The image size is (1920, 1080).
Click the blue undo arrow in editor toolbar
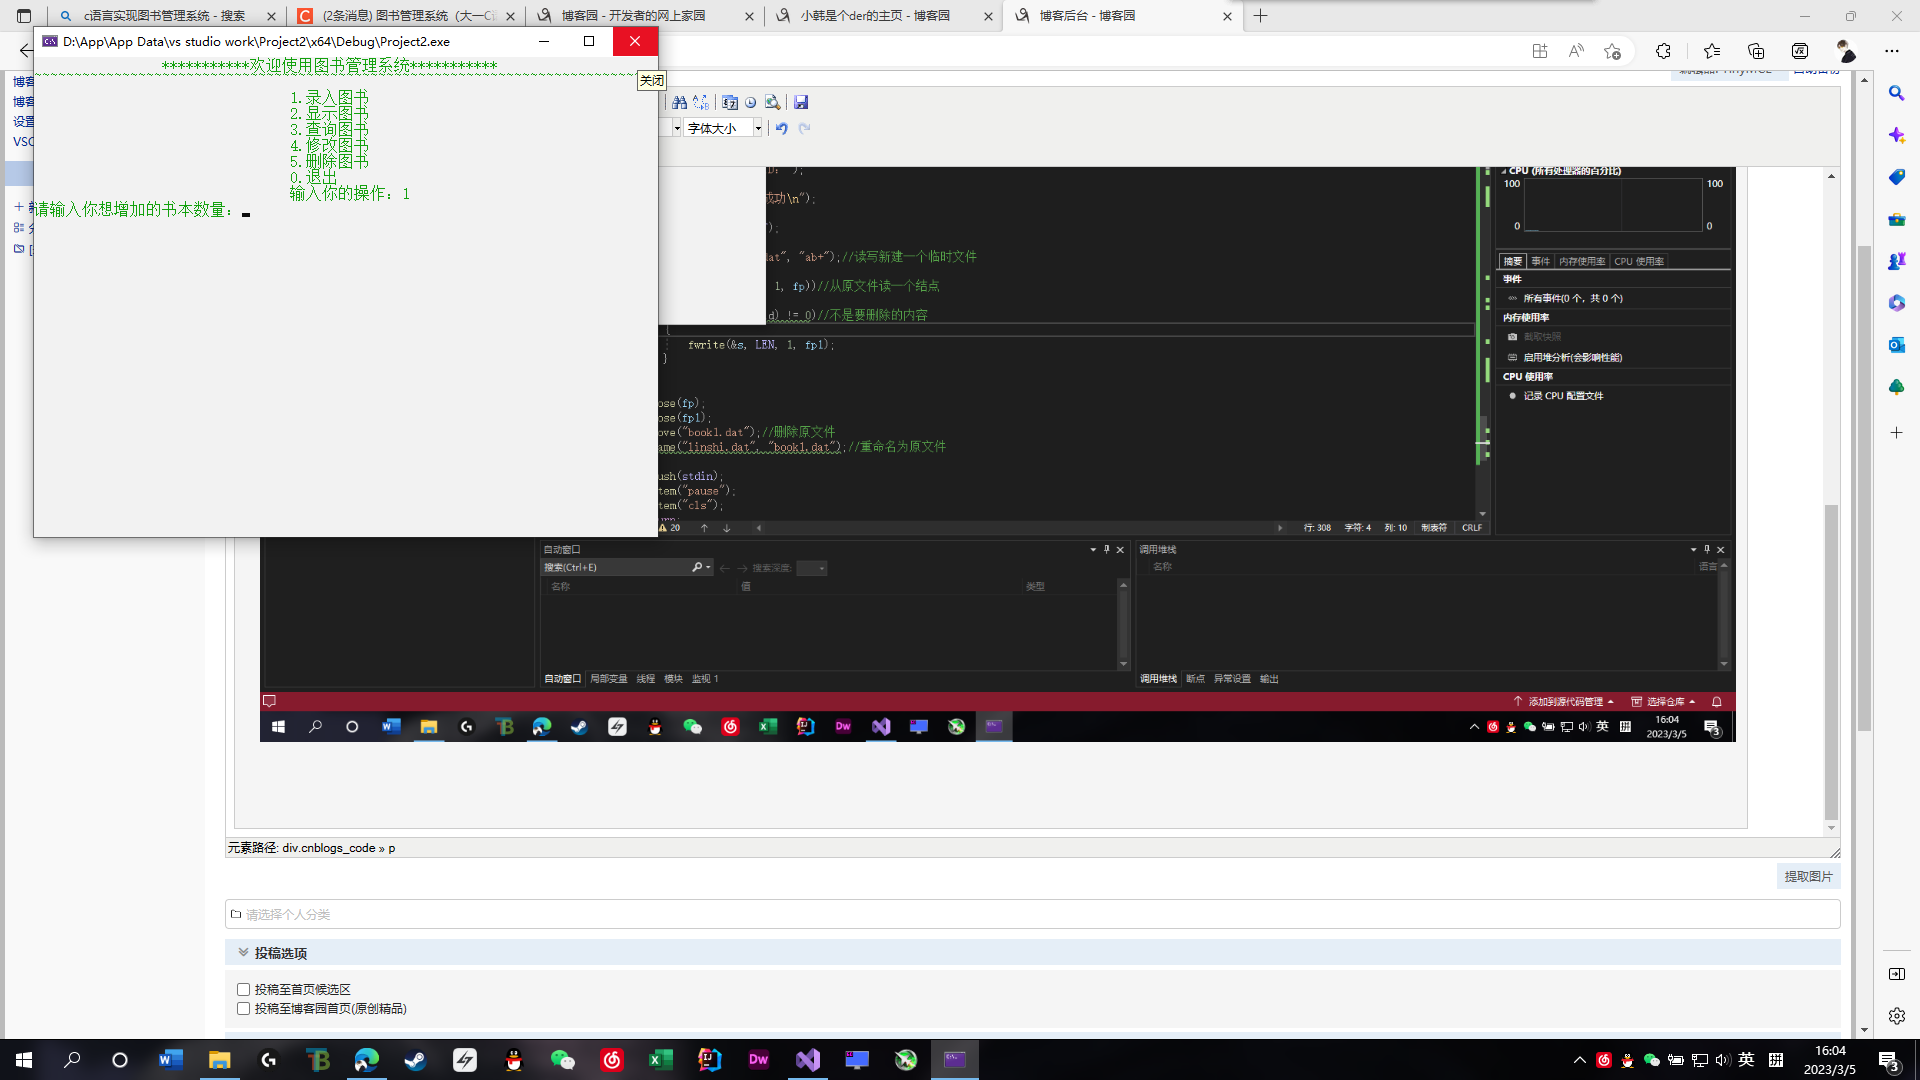click(x=782, y=128)
